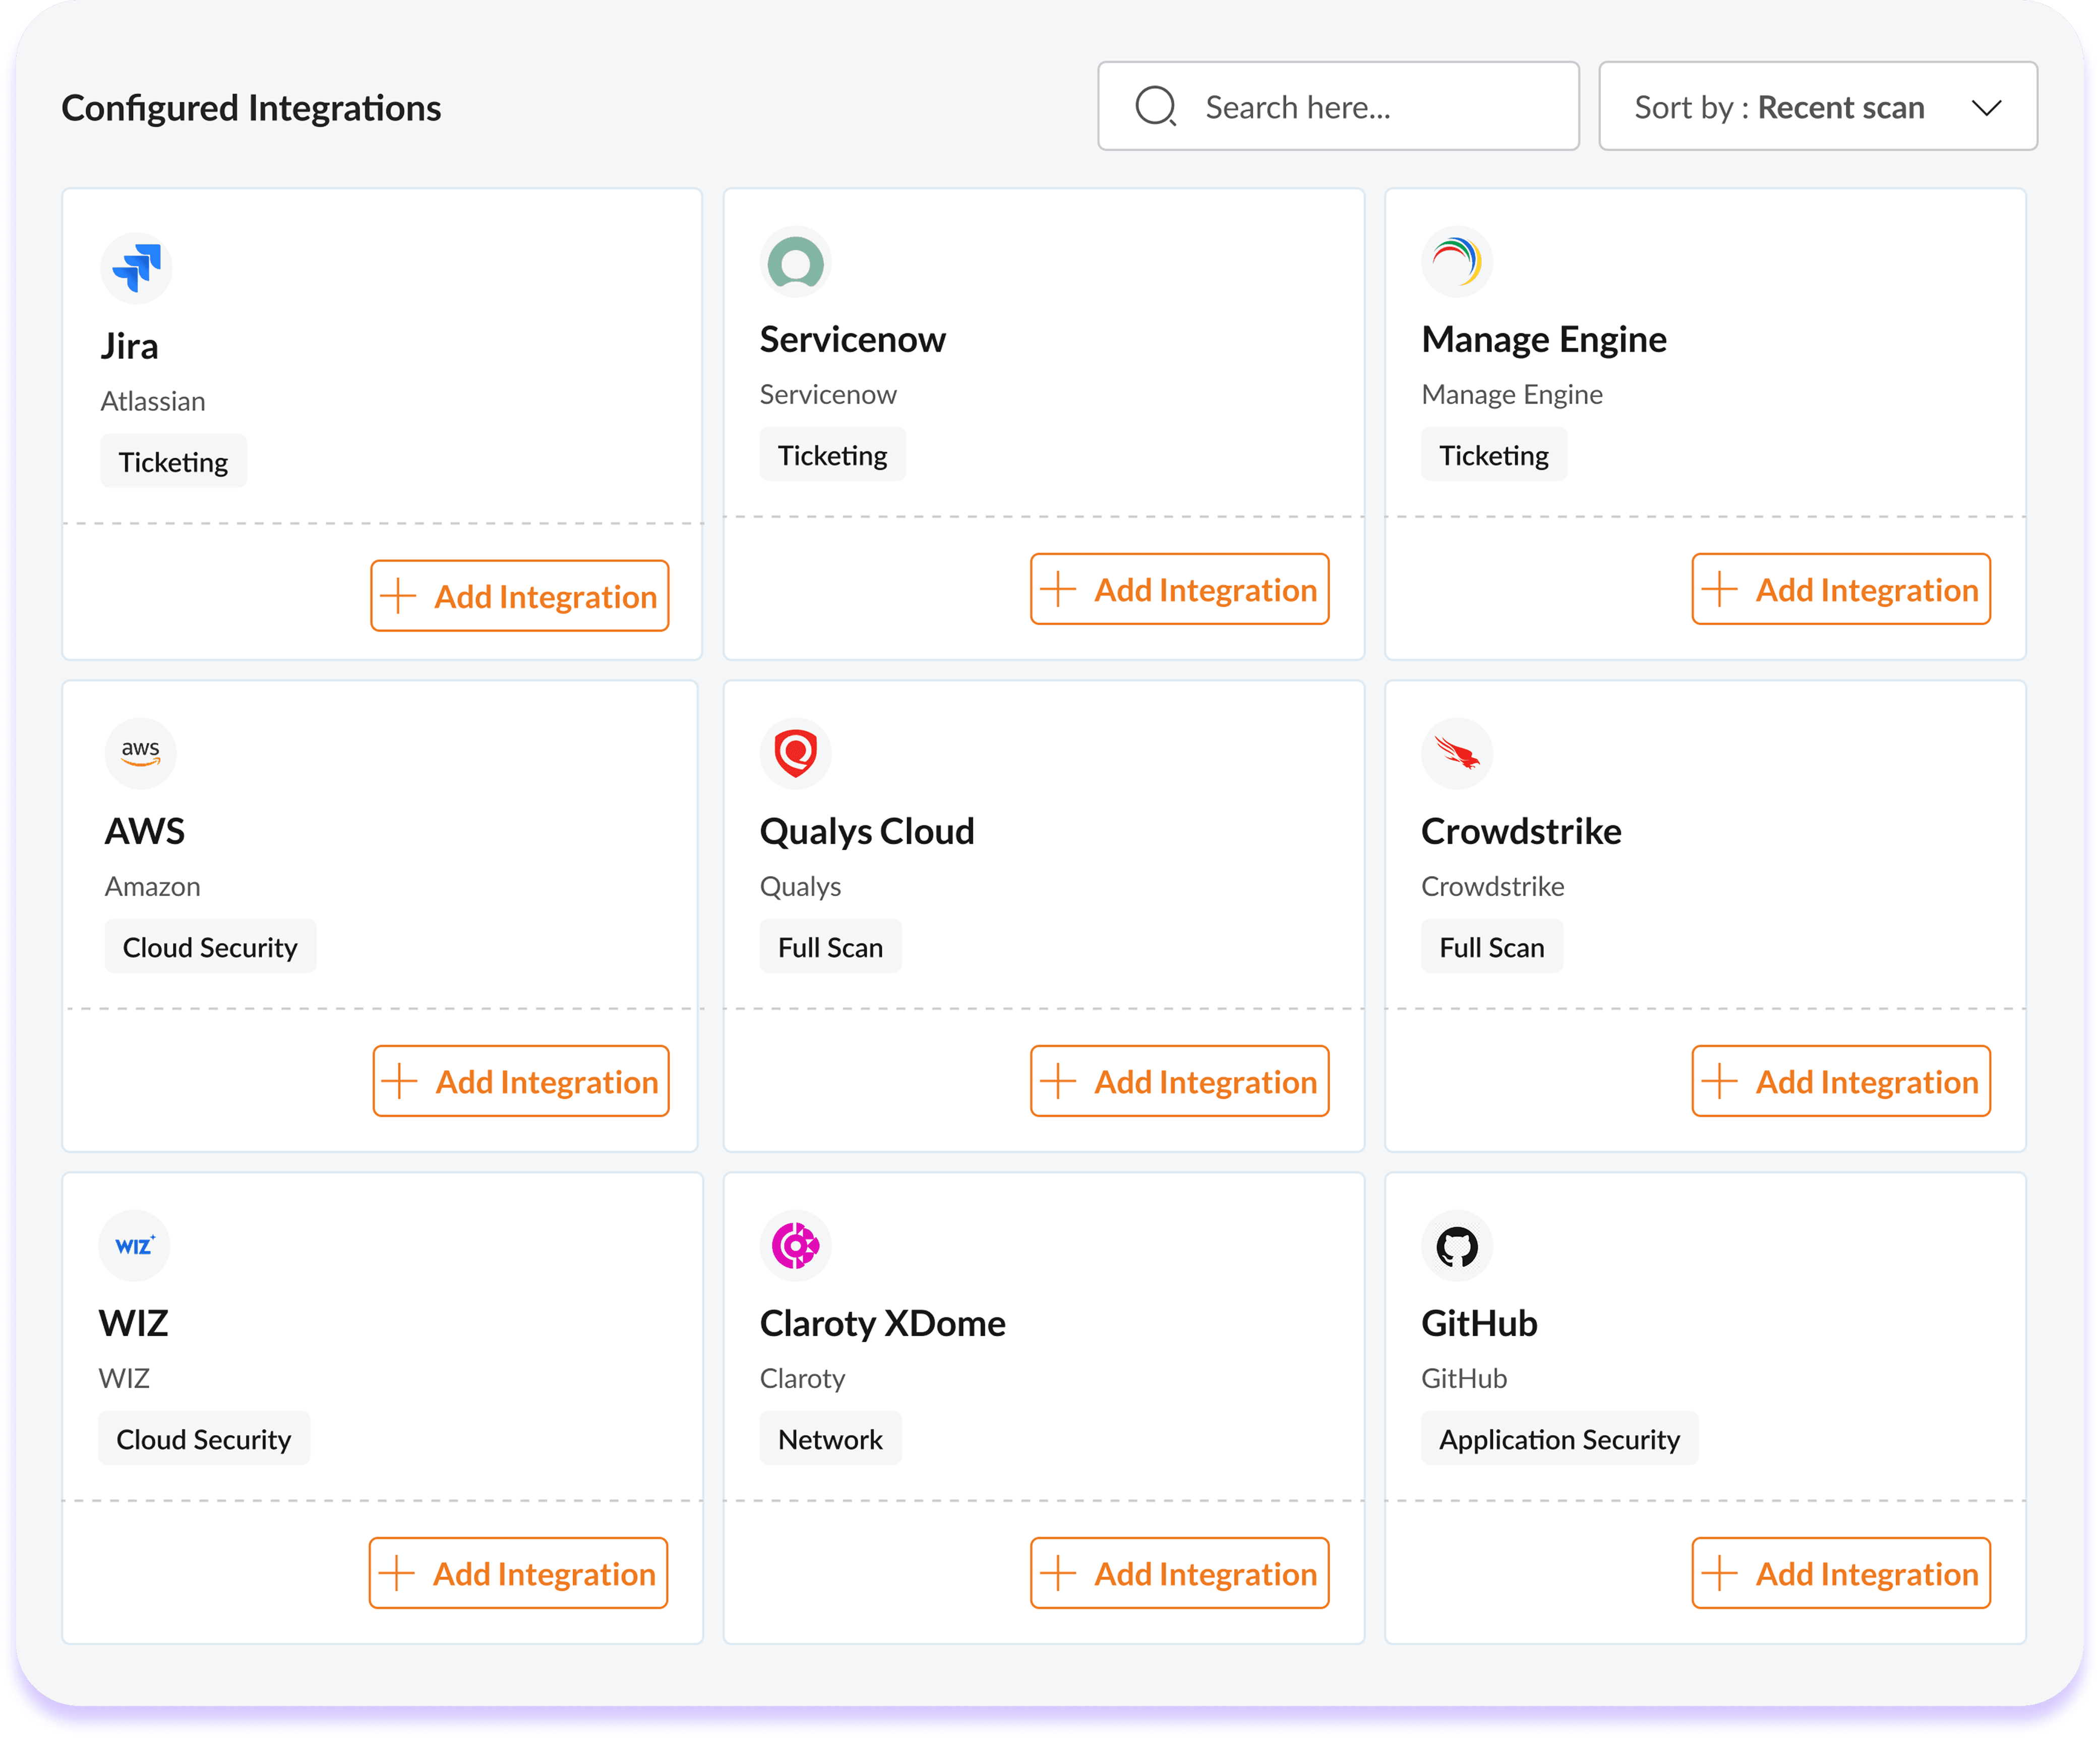Expand sorting options via the chevron arrow

[1988, 108]
